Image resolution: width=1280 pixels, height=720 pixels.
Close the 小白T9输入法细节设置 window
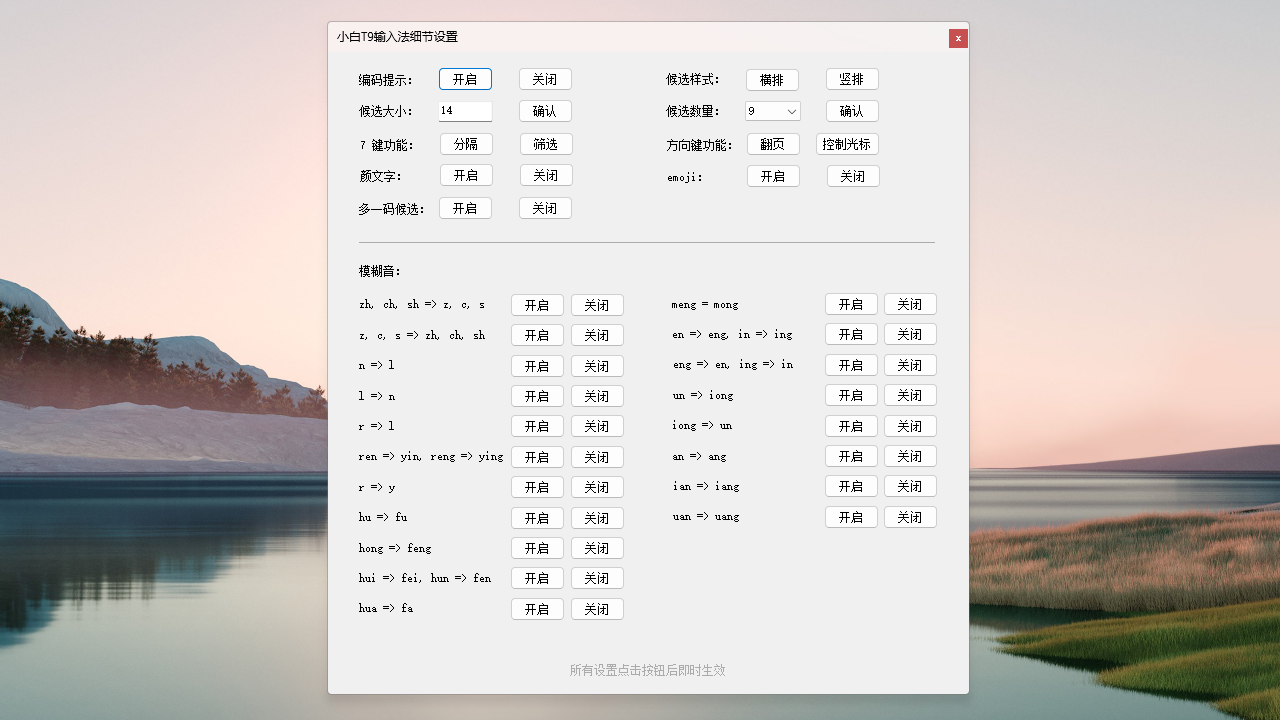958,38
